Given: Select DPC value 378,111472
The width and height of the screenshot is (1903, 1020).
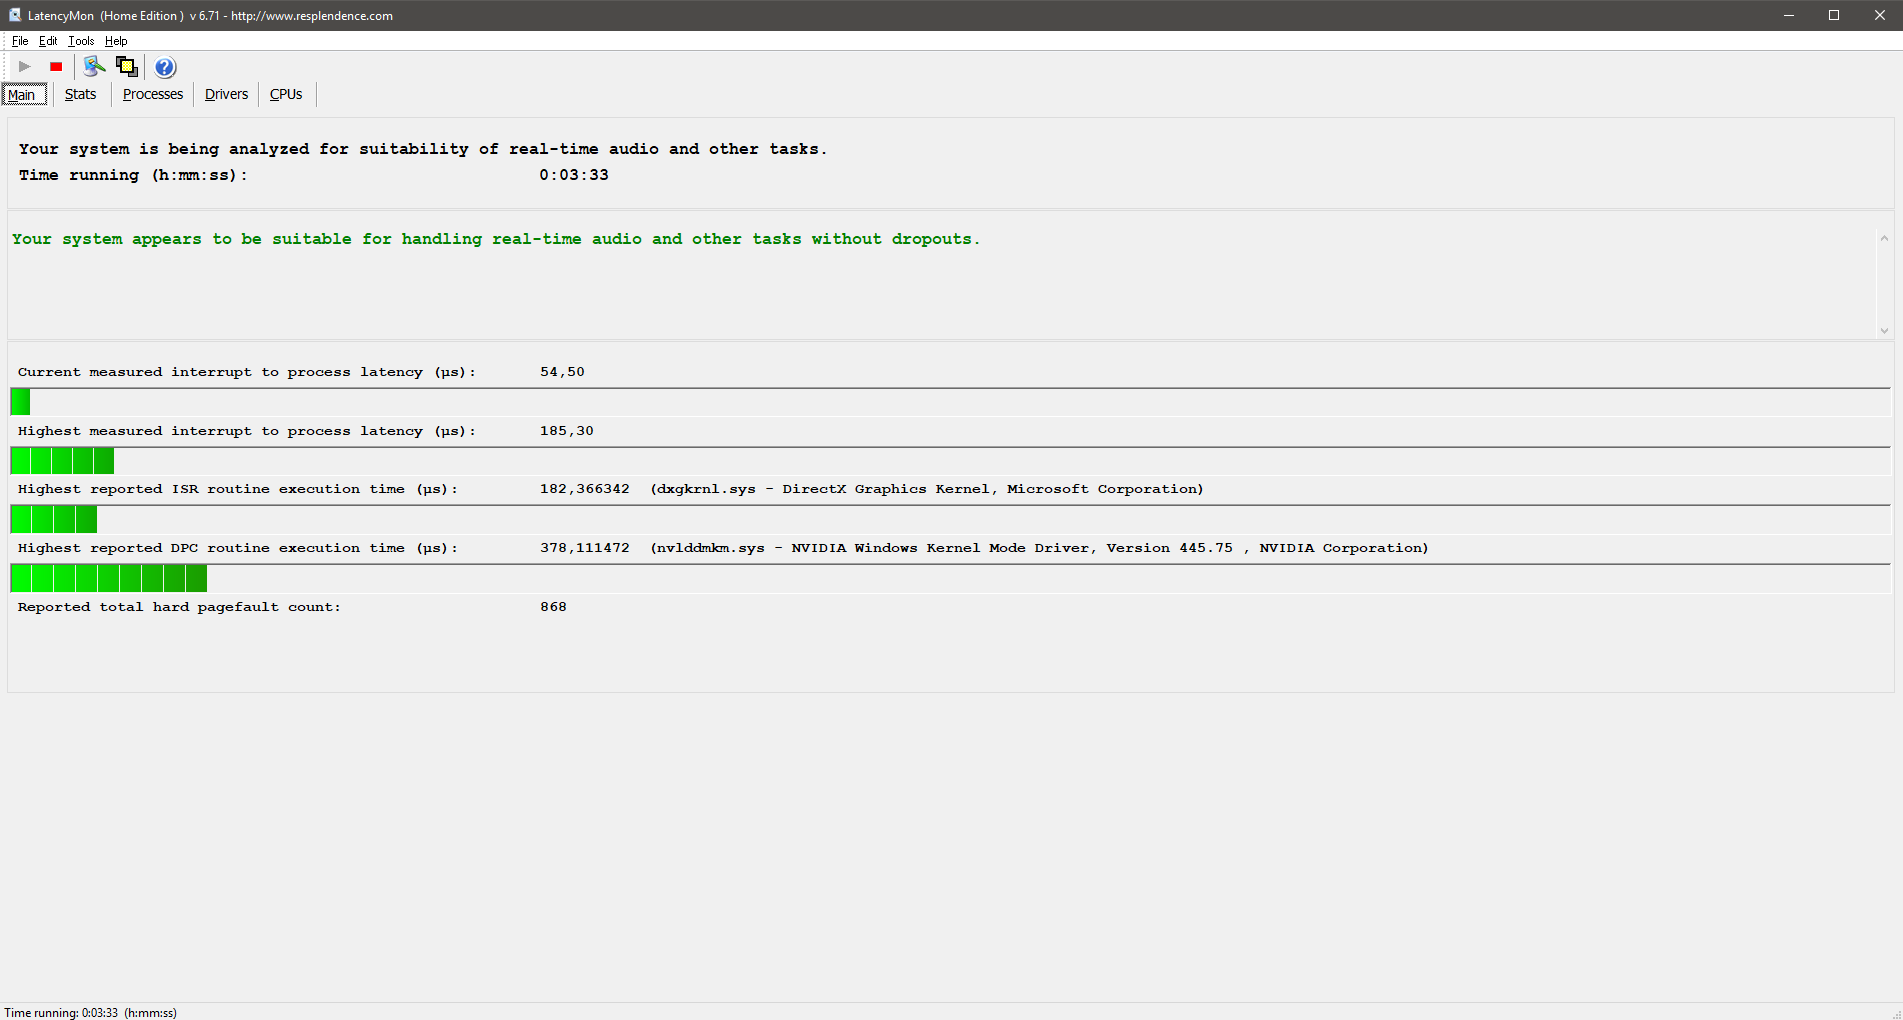Looking at the screenshot, I should click(585, 548).
